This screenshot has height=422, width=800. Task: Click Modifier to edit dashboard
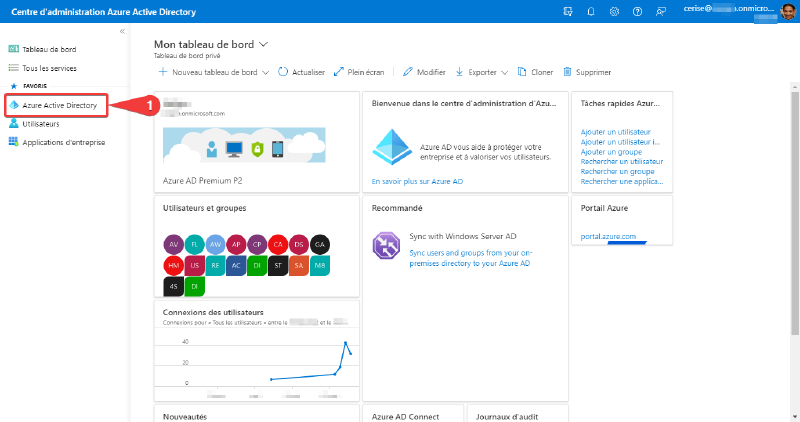(x=424, y=72)
